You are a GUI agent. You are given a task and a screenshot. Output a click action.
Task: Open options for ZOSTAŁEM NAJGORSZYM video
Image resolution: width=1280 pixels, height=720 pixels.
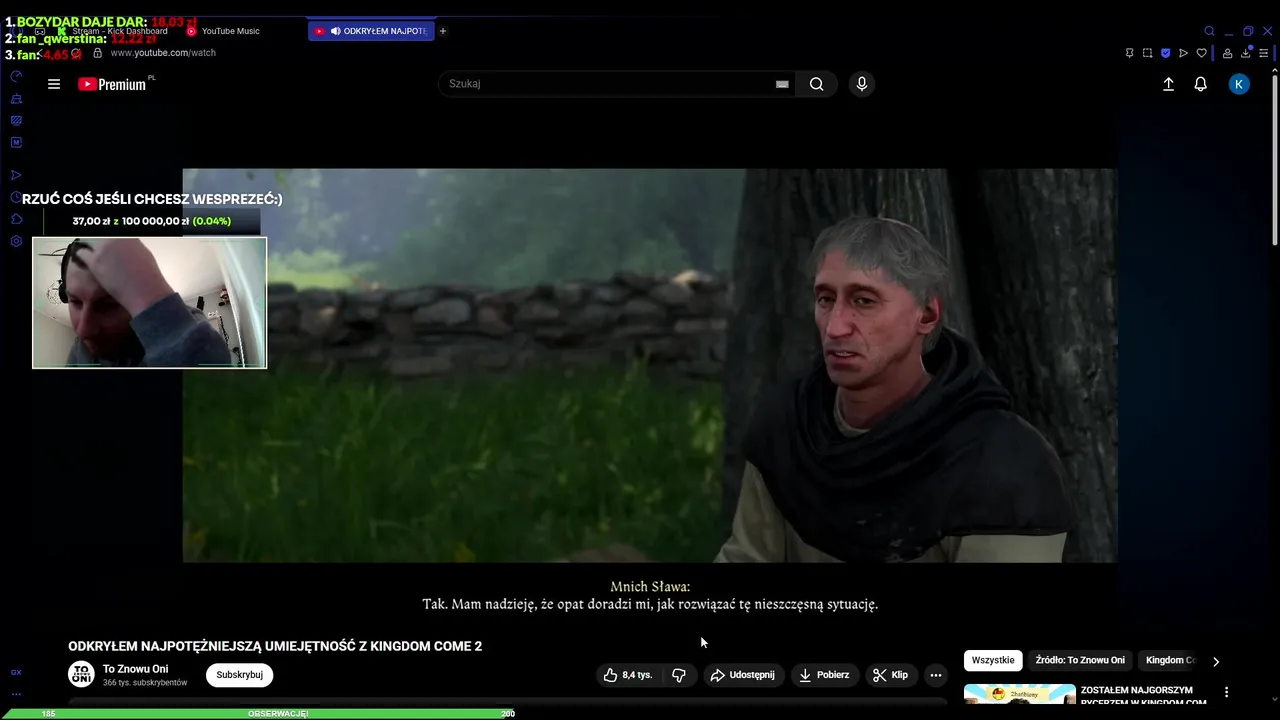pyautogui.click(x=1226, y=692)
